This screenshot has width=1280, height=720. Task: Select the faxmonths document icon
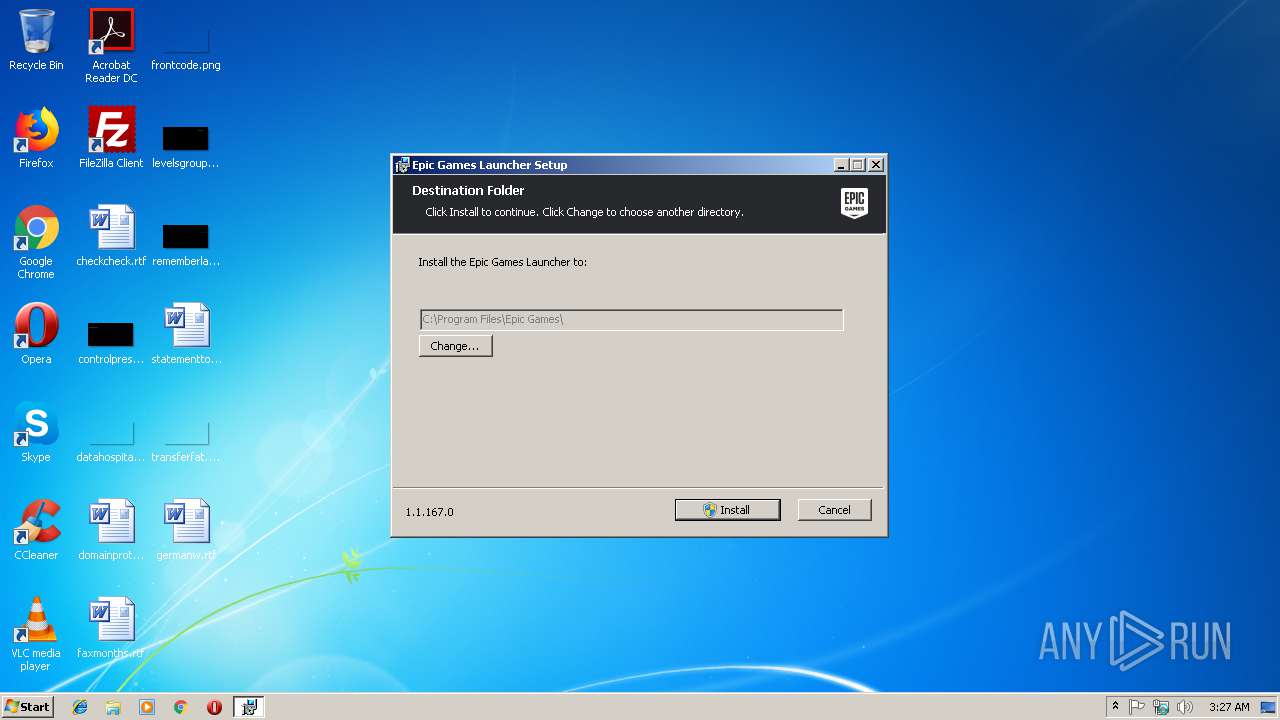click(x=111, y=628)
